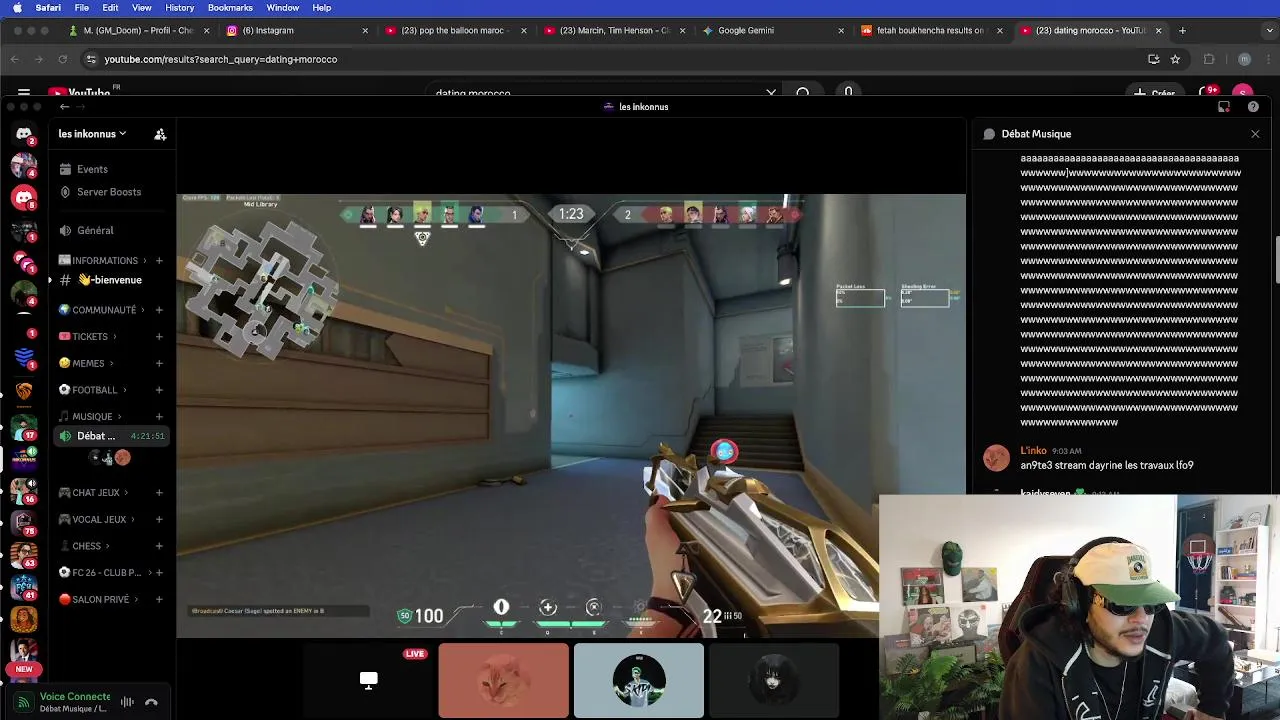The width and height of the screenshot is (1280, 720).
Task: Open the Events item in sidebar
Action: point(92,170)
